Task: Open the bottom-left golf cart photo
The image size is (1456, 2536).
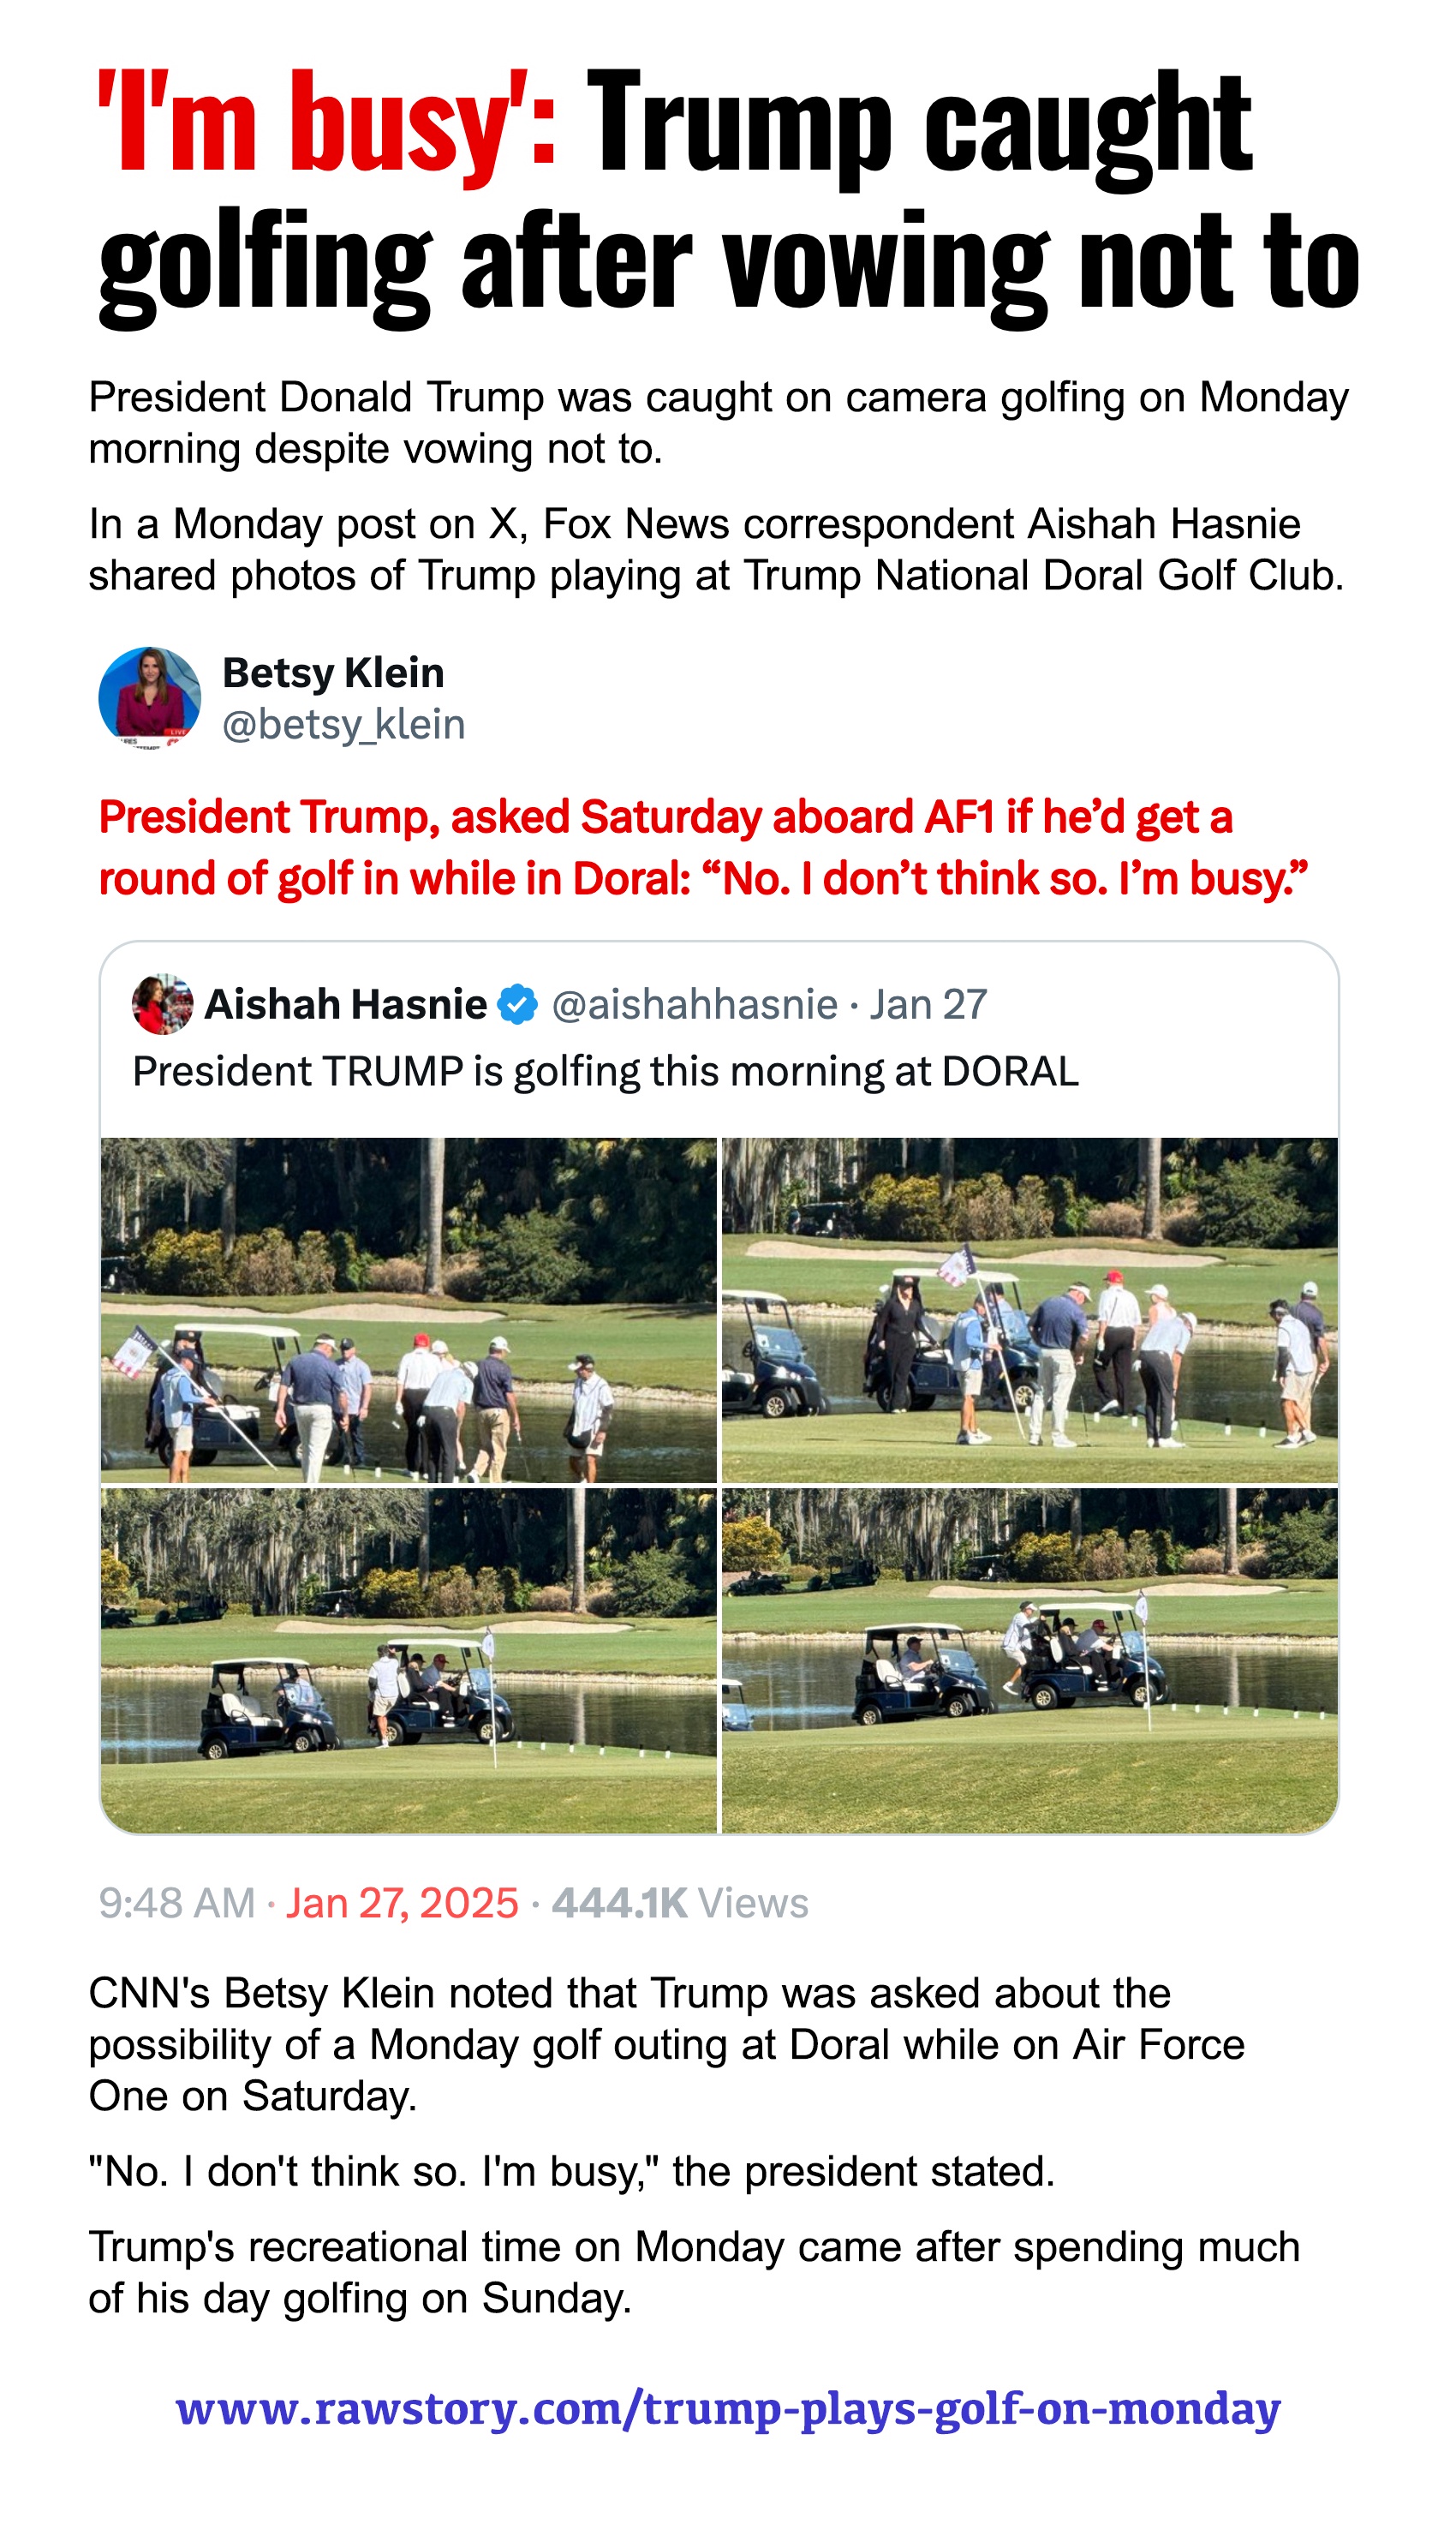Action: click(409, 1659)
